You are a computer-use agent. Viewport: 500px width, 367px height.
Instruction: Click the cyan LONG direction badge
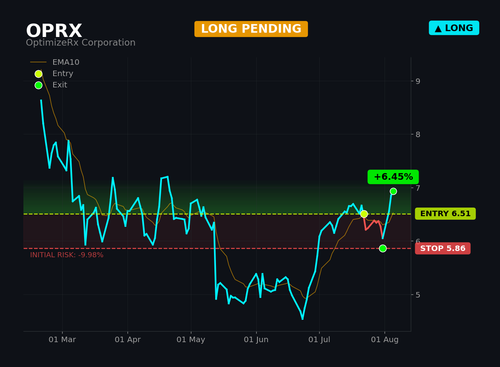coord(454,28)
